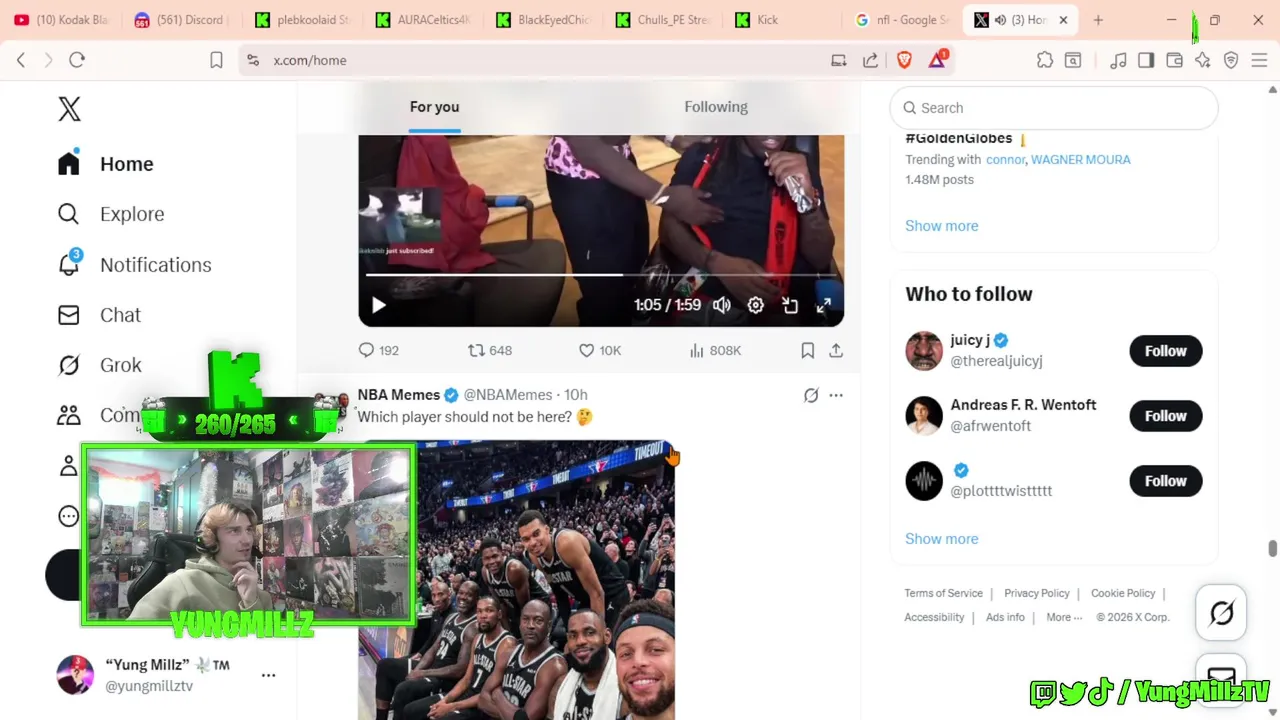Open the Accessibility footer link
The image size is (1280, 720).
pyautogui.click(x=934, y=617)
